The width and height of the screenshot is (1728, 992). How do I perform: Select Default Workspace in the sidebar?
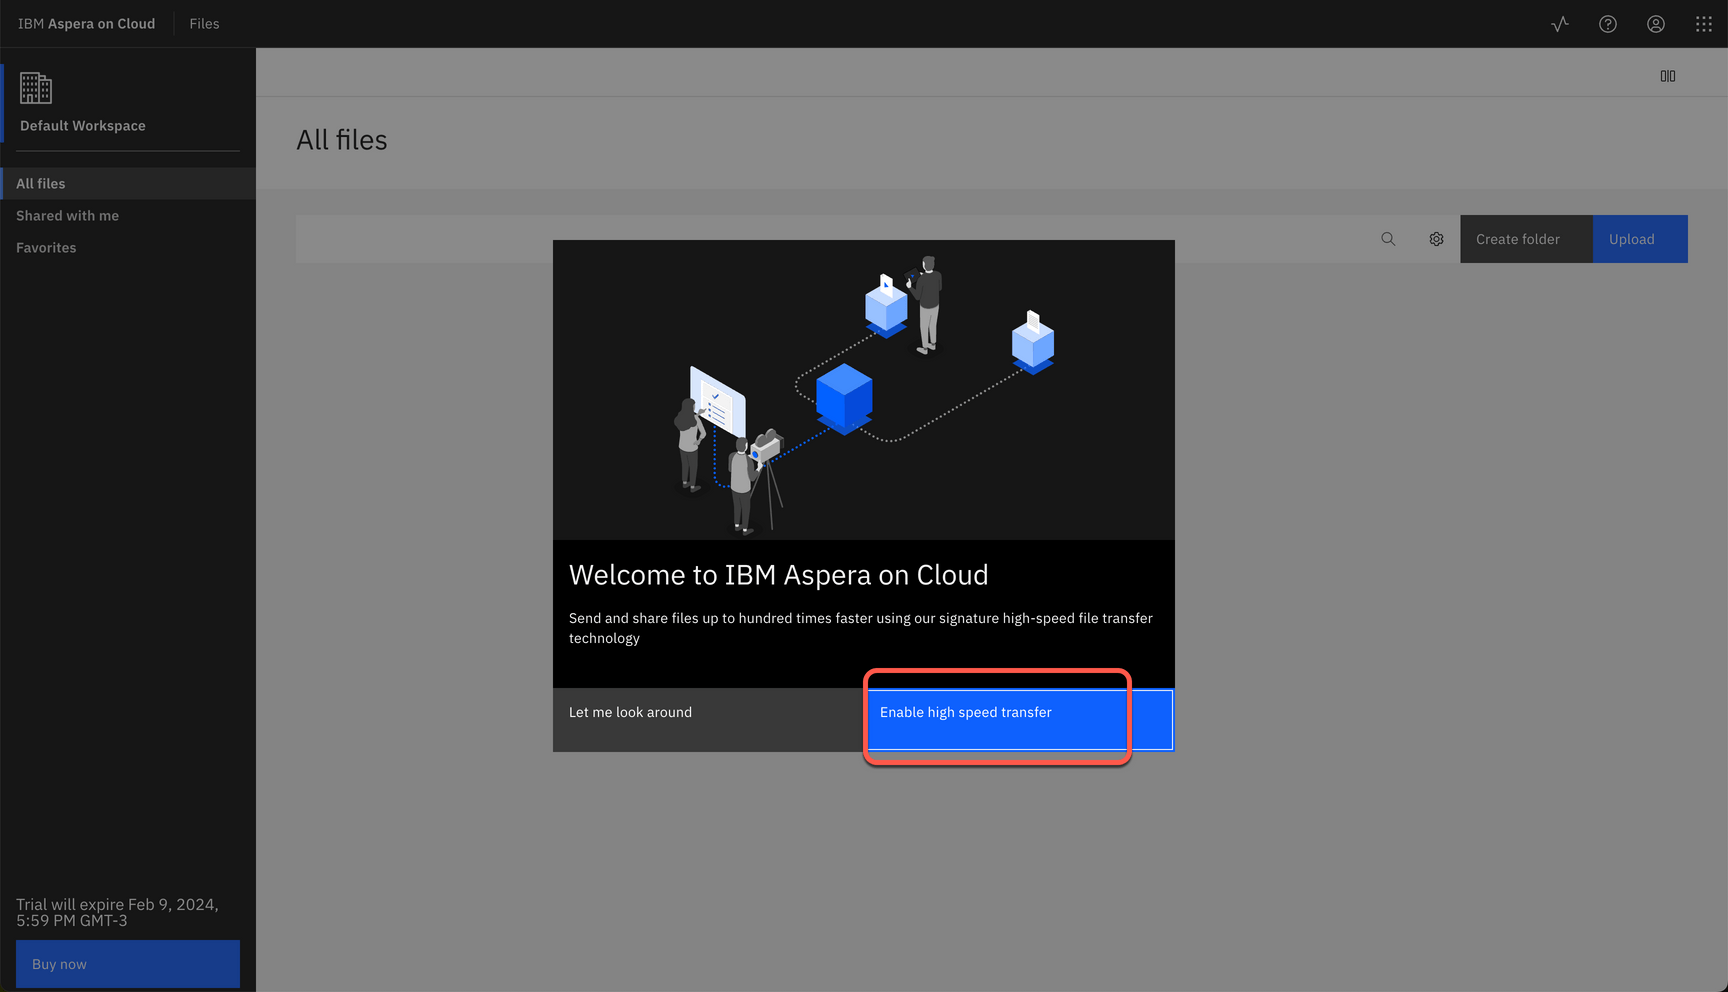pyautogui.click(x=82, y=125)
